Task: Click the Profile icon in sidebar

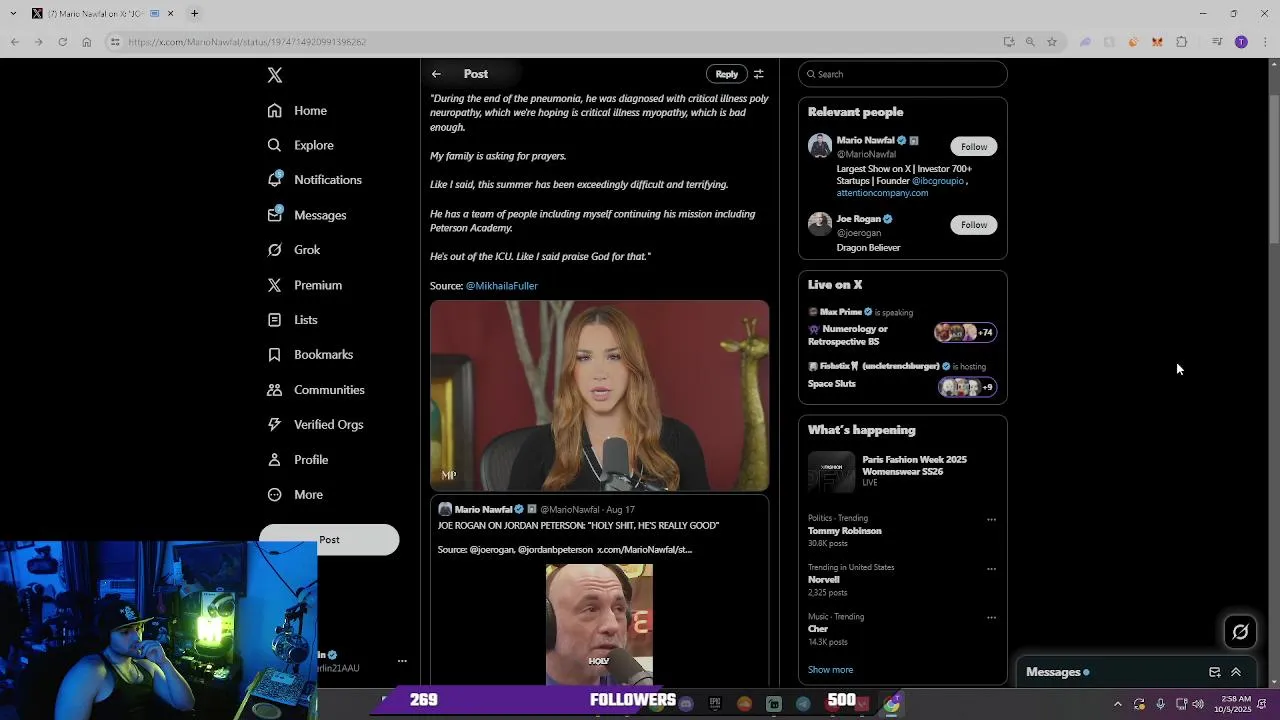Action: [x=274, y=460]
